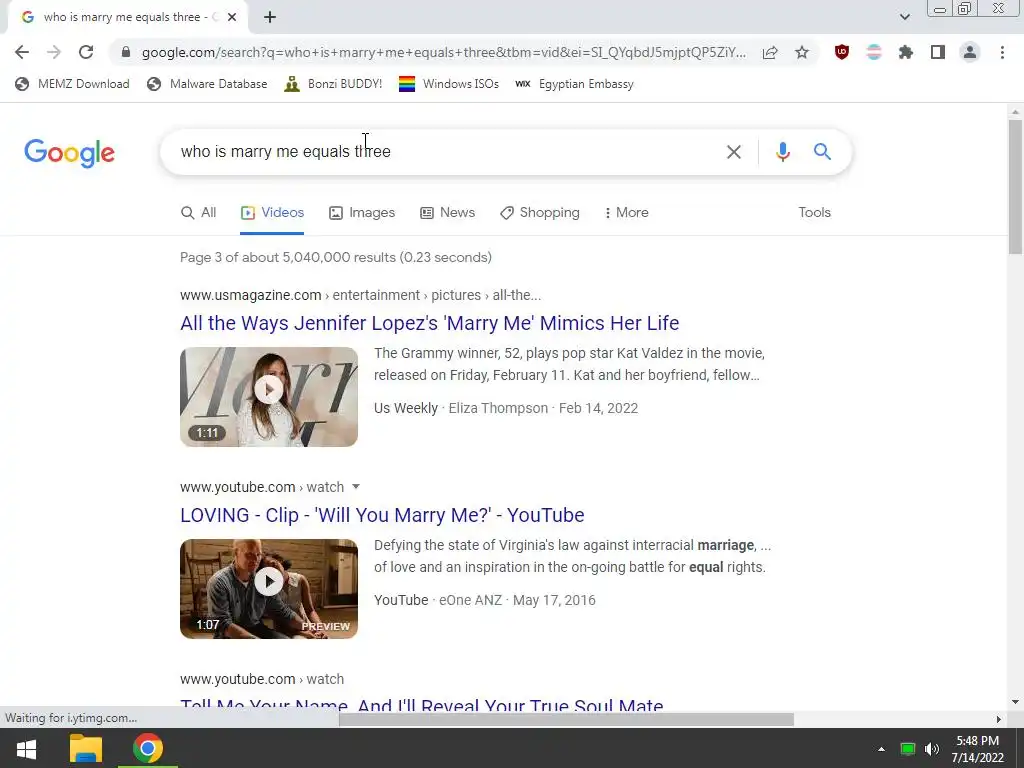Play the LOVING clip thumbnail
The height and width of the screenshot is (768, 1024).
(x=269, y=588)
